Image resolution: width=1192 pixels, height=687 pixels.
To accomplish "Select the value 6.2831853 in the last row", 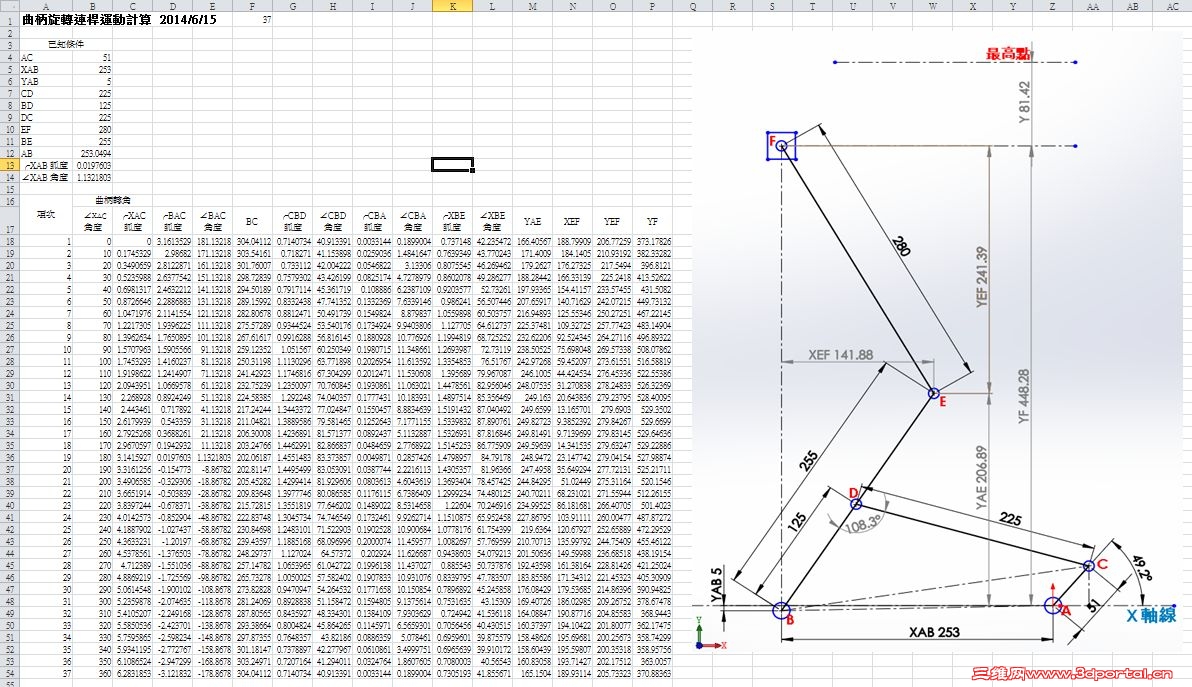I will (132, 673).
